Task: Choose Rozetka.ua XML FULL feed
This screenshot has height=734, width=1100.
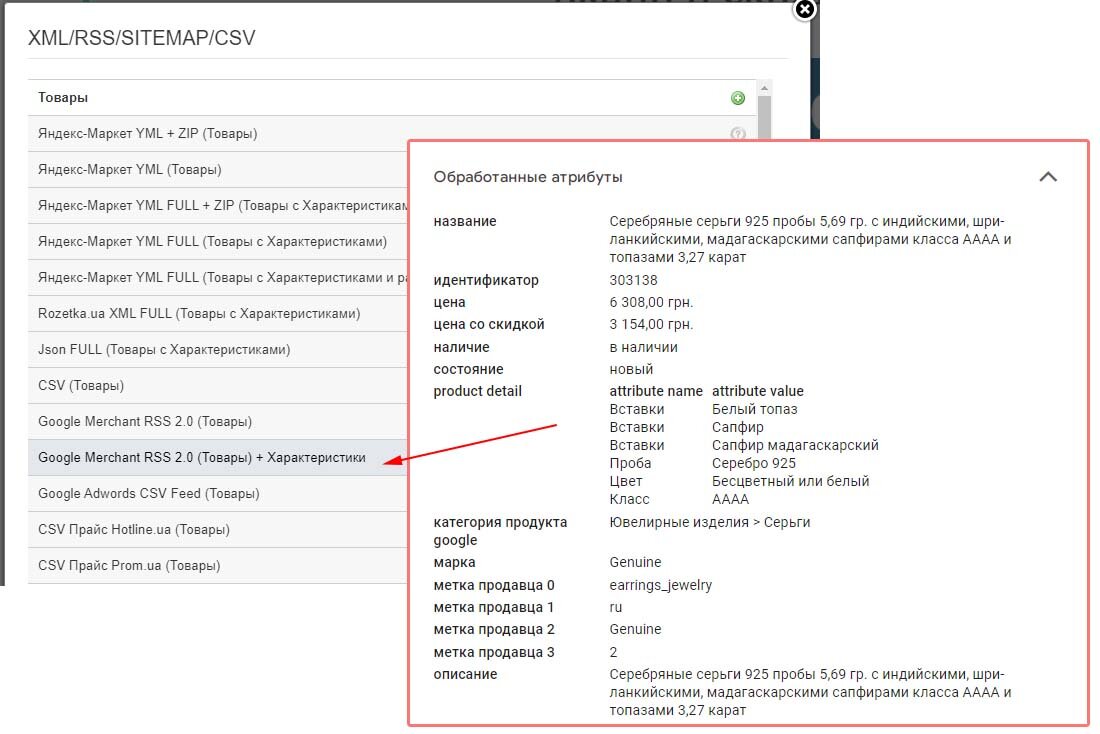Action: coord(198,314)
